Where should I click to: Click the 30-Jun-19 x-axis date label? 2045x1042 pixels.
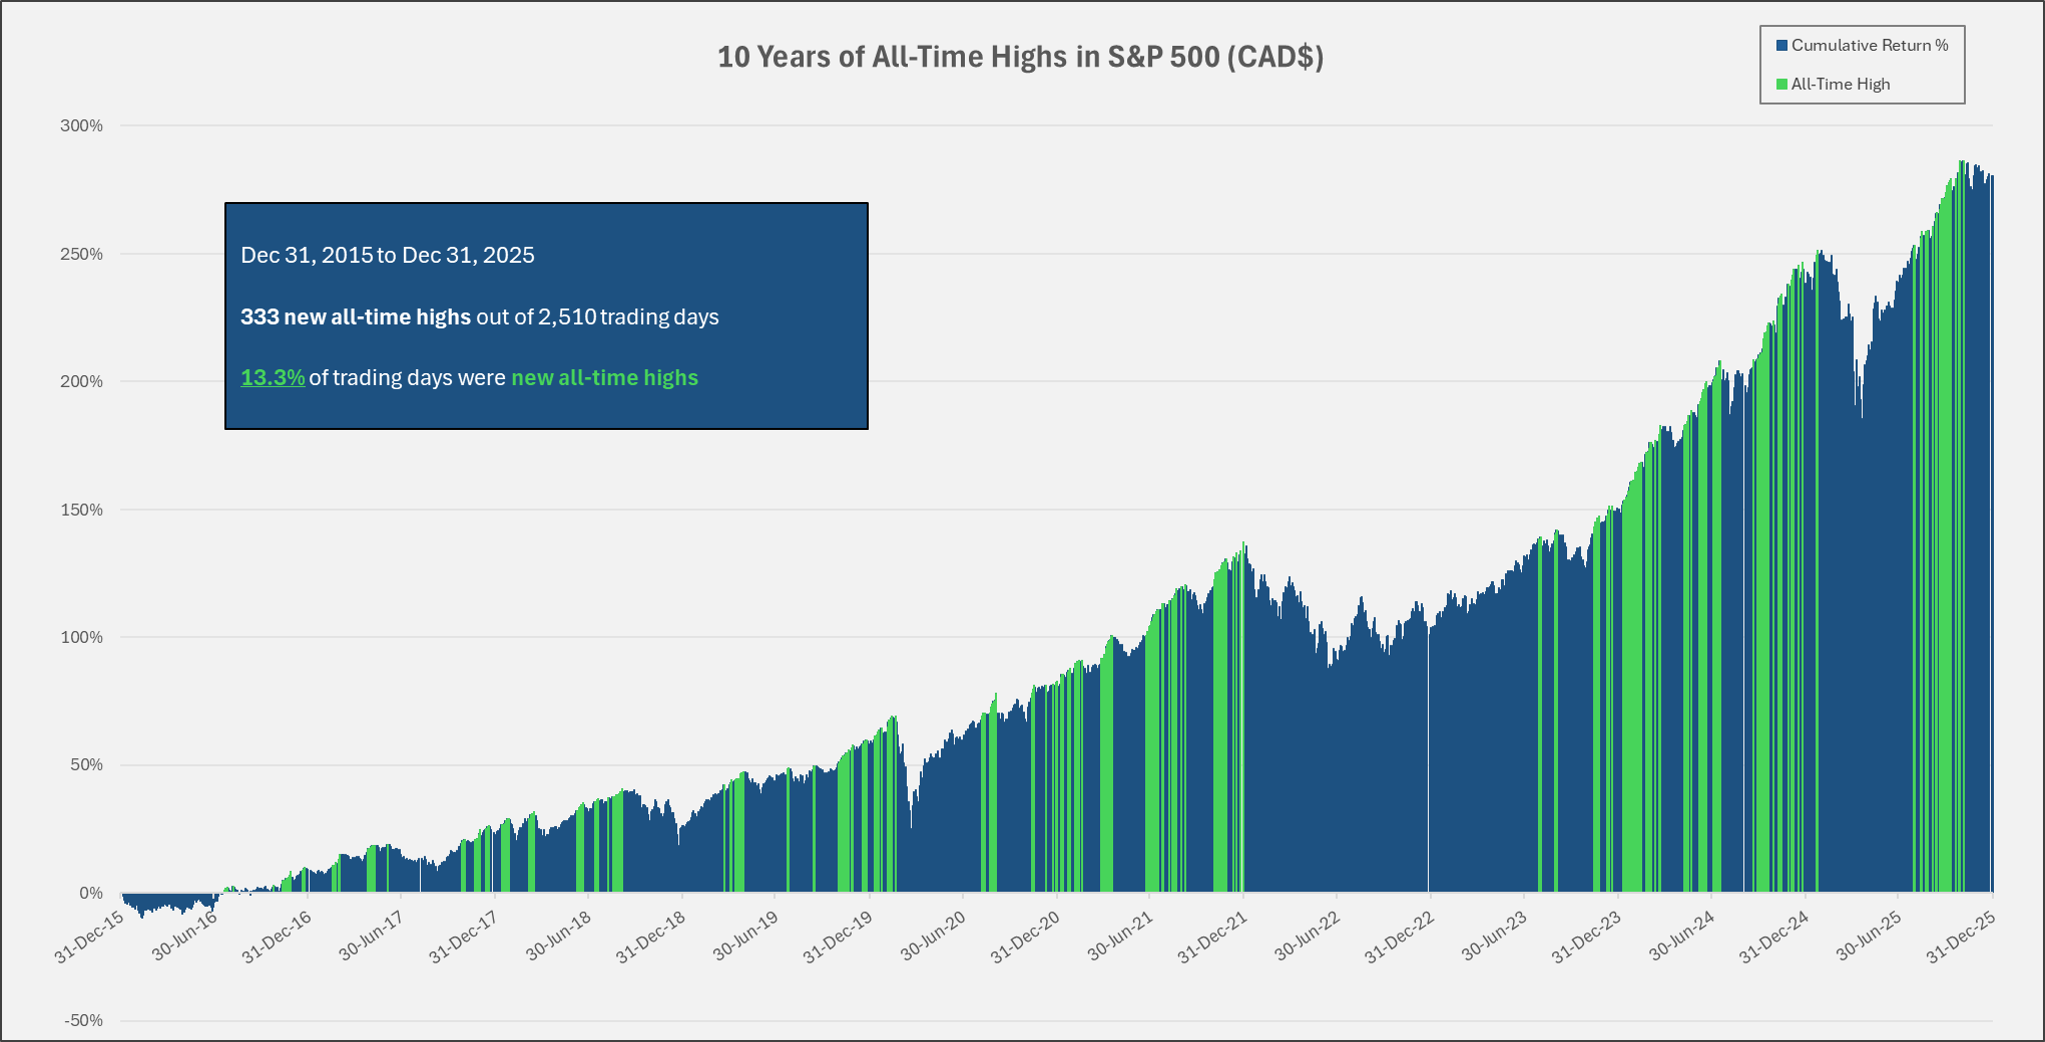point(746,936)
